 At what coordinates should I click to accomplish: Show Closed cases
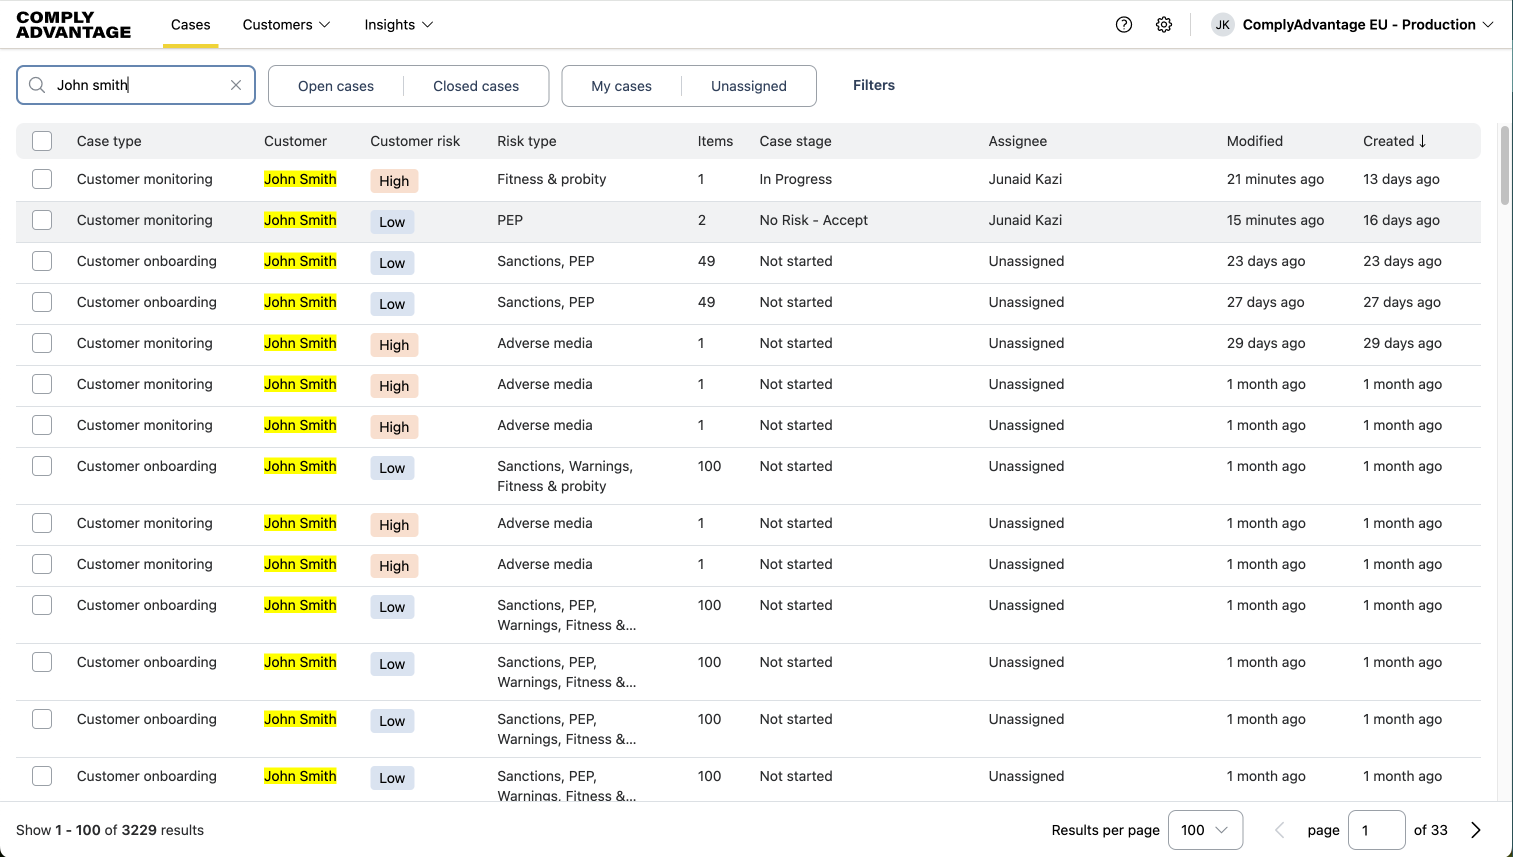476,86
